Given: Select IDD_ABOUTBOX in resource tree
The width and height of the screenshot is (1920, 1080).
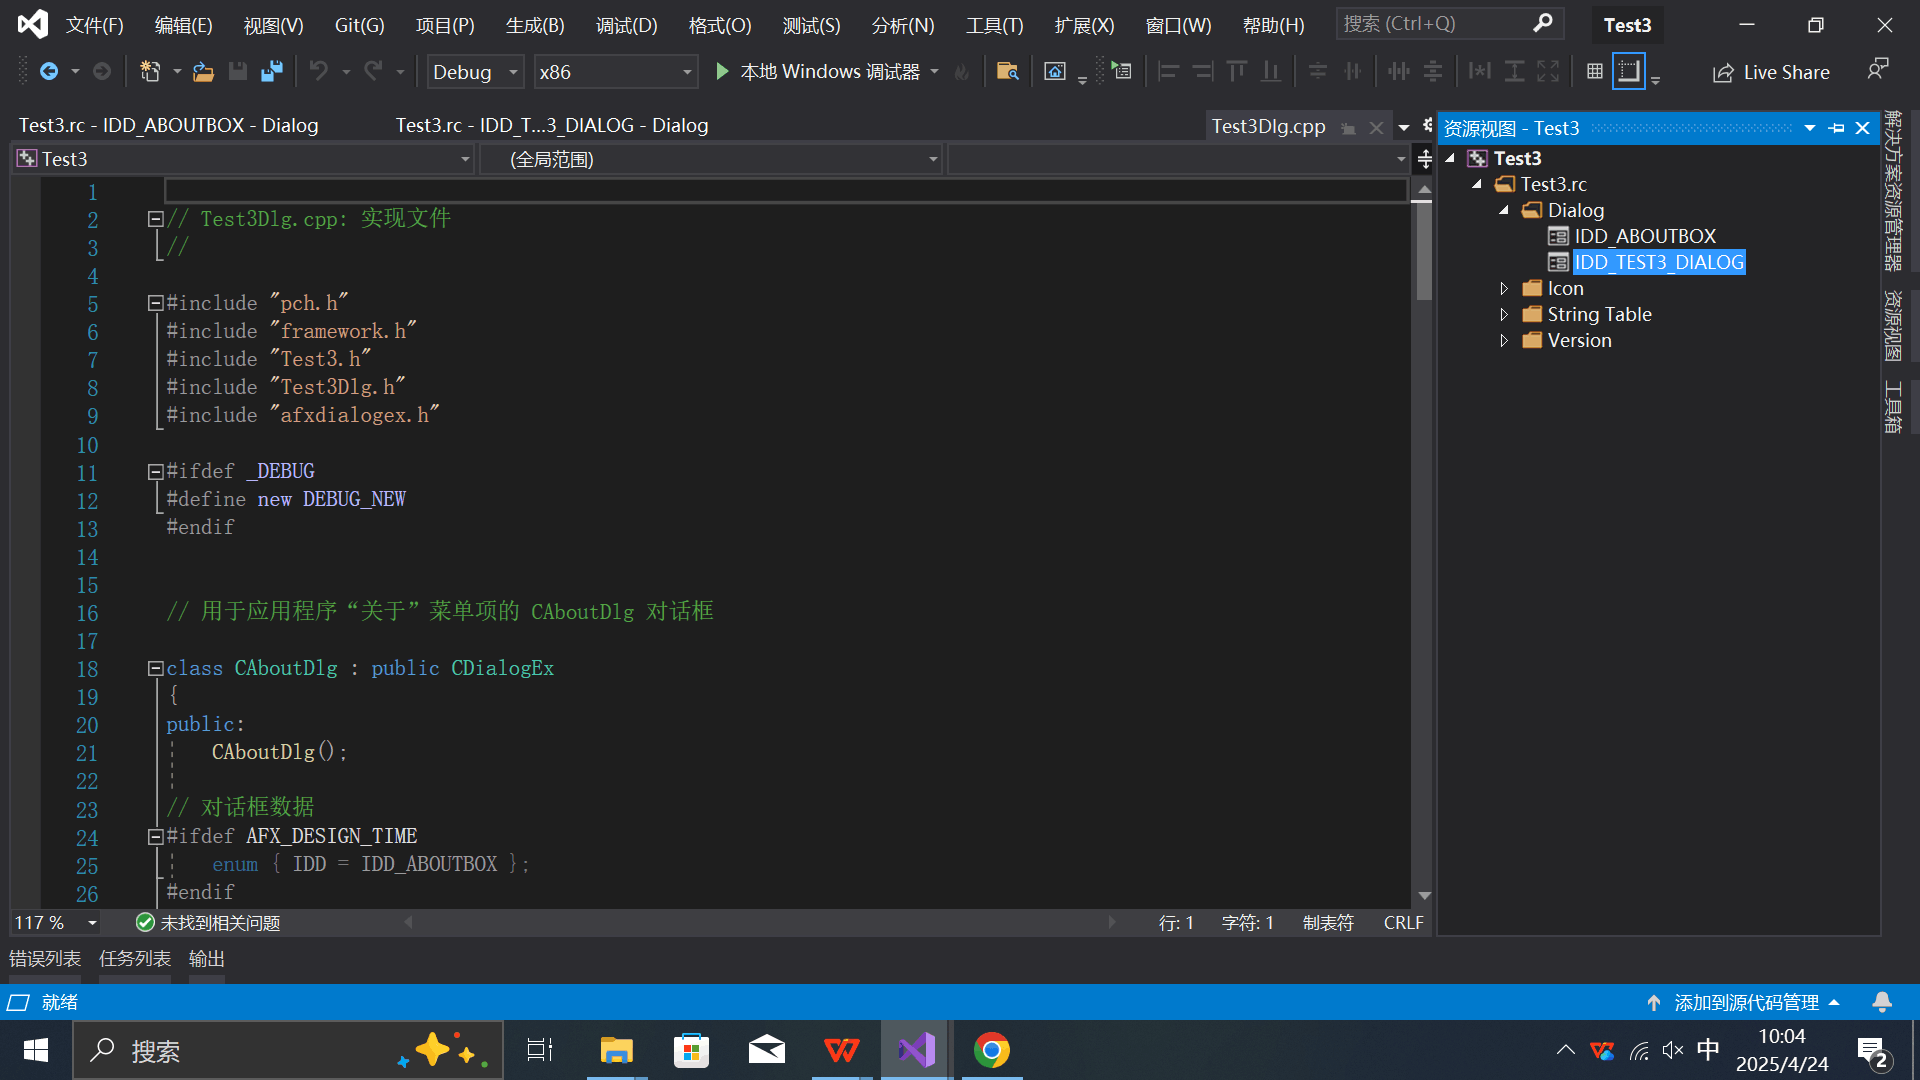Looking at the screenshot, I should 1644,236.
